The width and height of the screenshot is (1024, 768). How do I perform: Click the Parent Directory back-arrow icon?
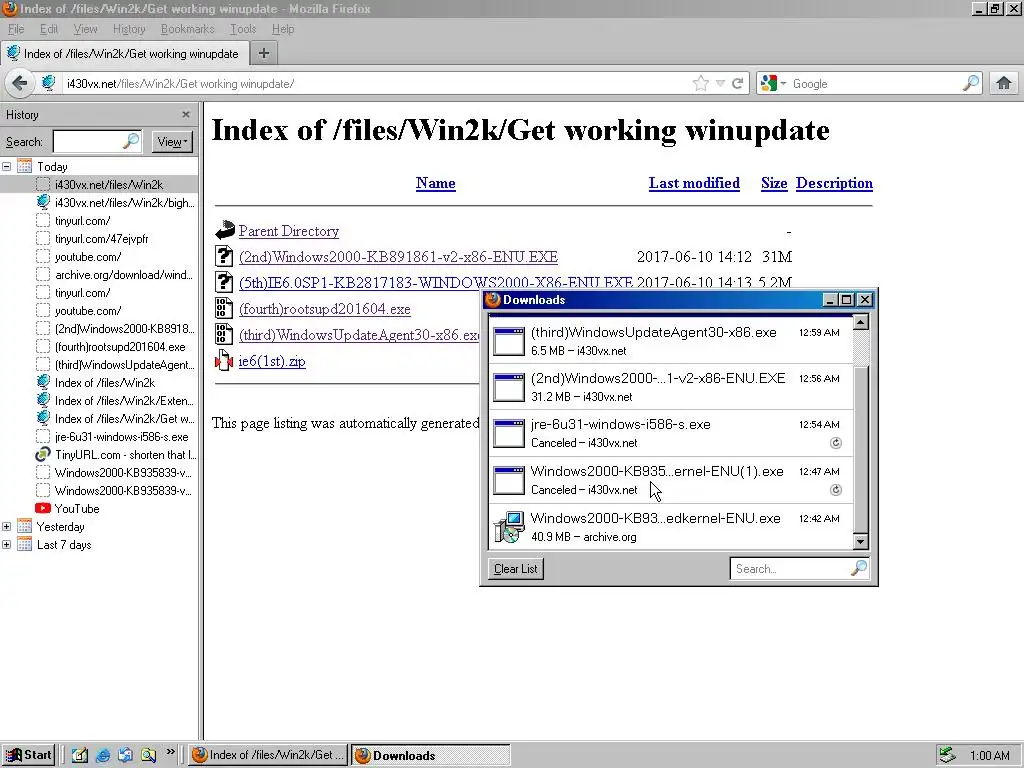(x=224, y=231)
